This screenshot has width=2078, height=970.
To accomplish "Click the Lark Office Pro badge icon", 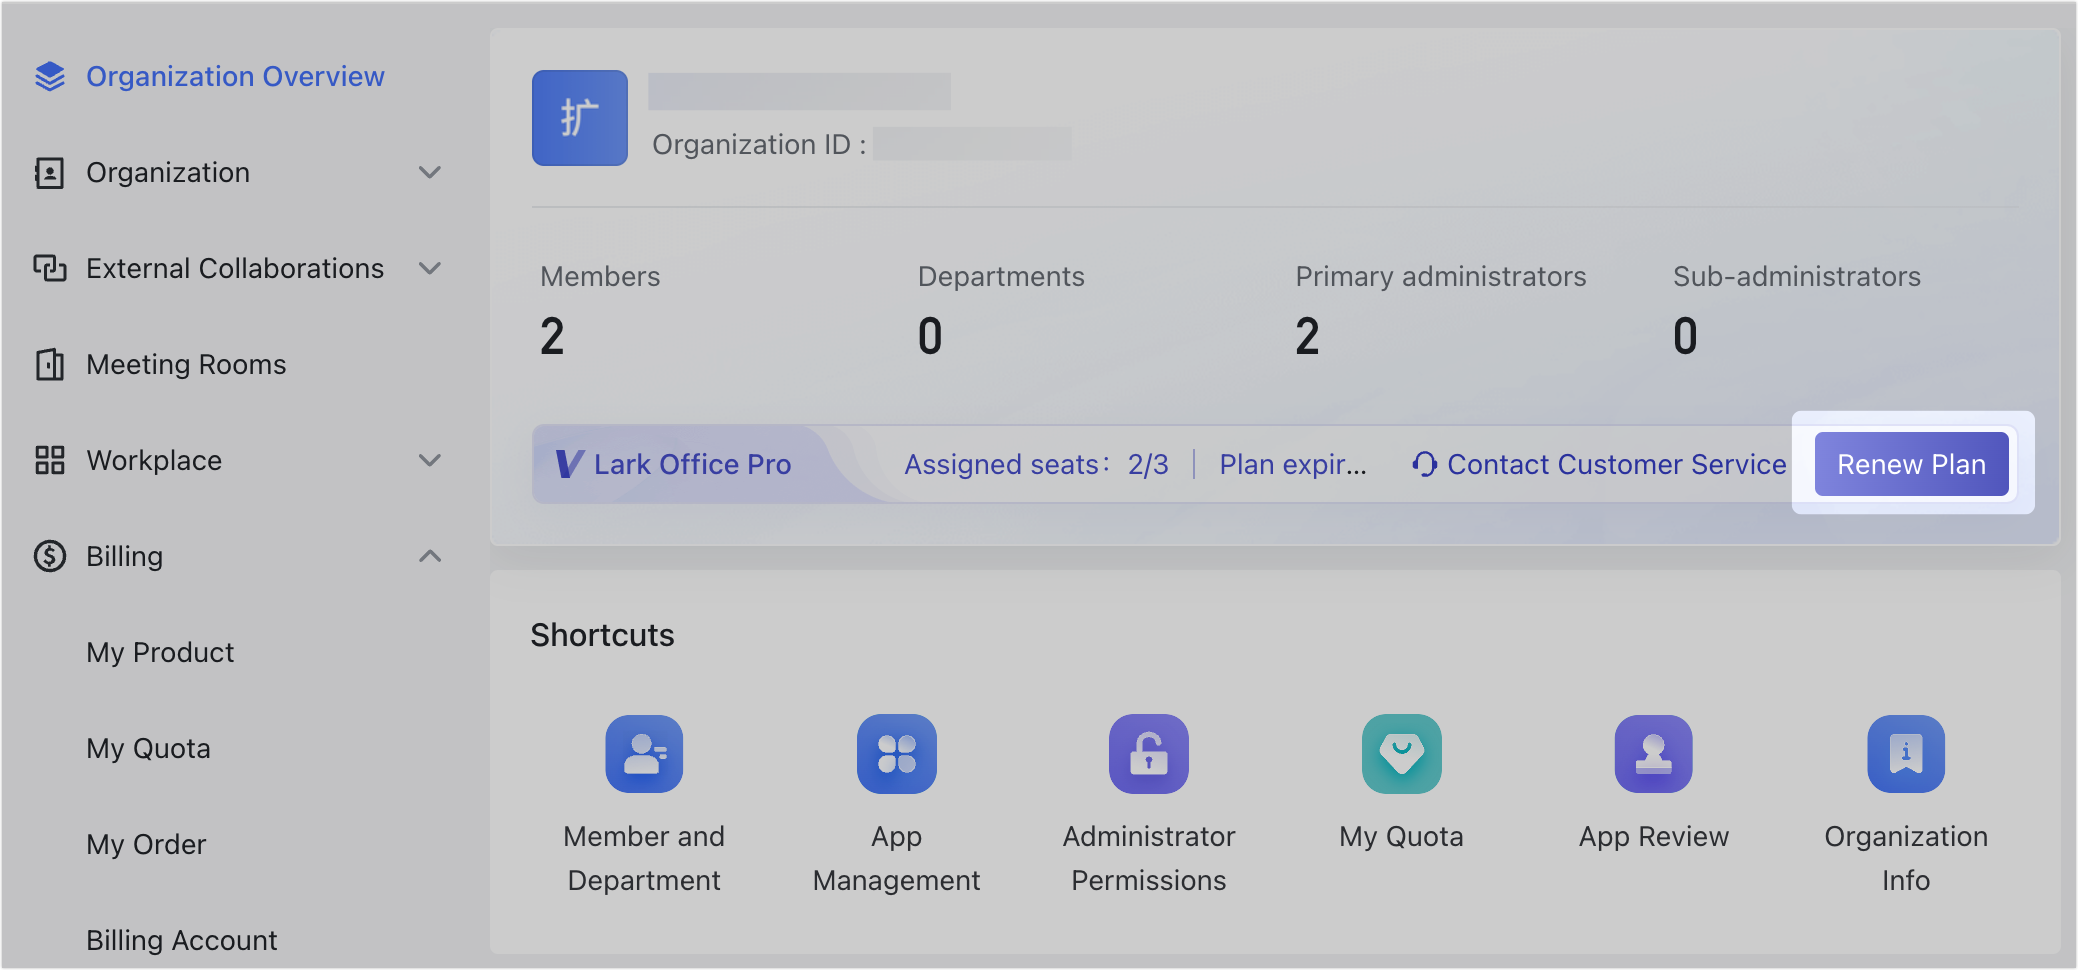I will point(567,463).
